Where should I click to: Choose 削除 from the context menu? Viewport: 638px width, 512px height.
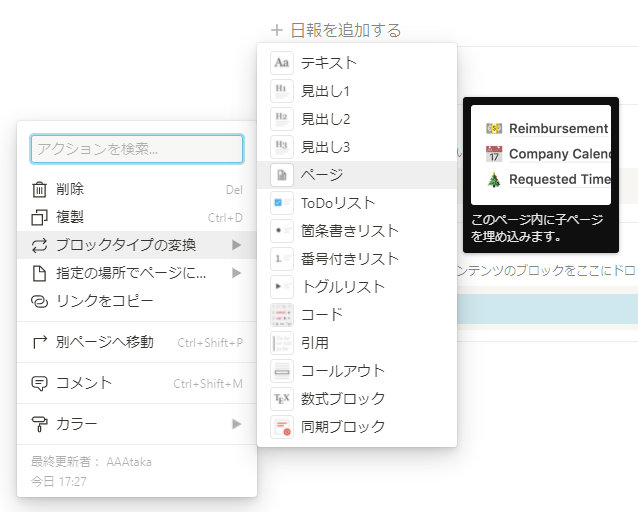tap(137, 189)
